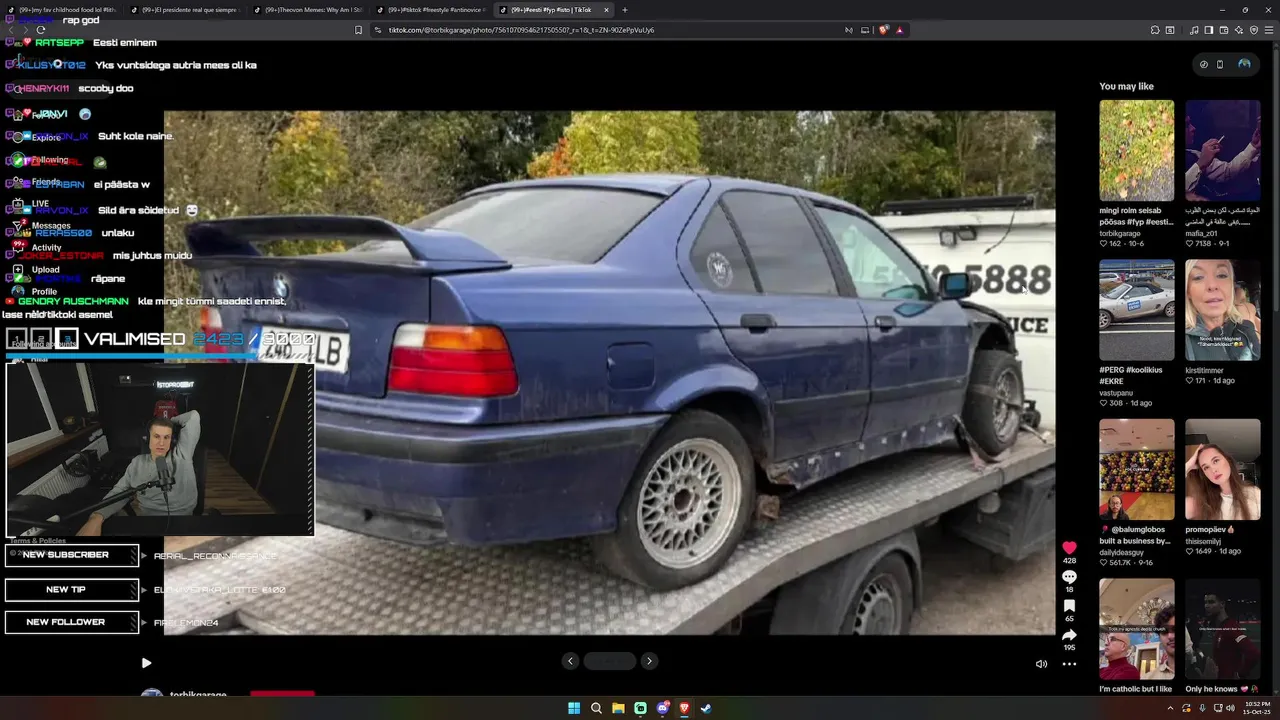Viewport: 1280px width, 720px height.
Task: Share the post with the arrow icon
Action: (1069, 635)
